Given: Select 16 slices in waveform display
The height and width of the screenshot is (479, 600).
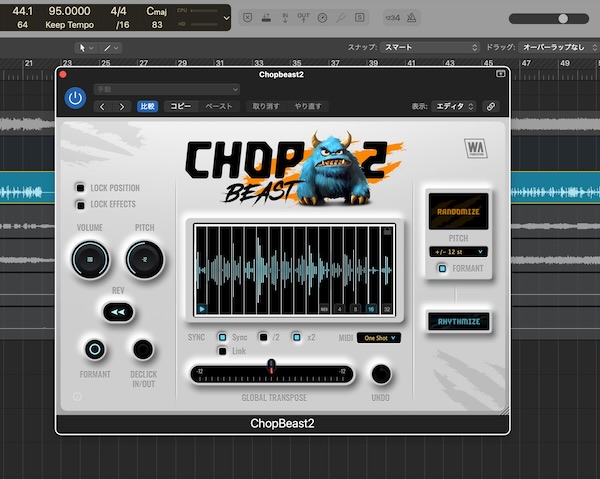Looking at the screenshot, I should pos(371,309).
